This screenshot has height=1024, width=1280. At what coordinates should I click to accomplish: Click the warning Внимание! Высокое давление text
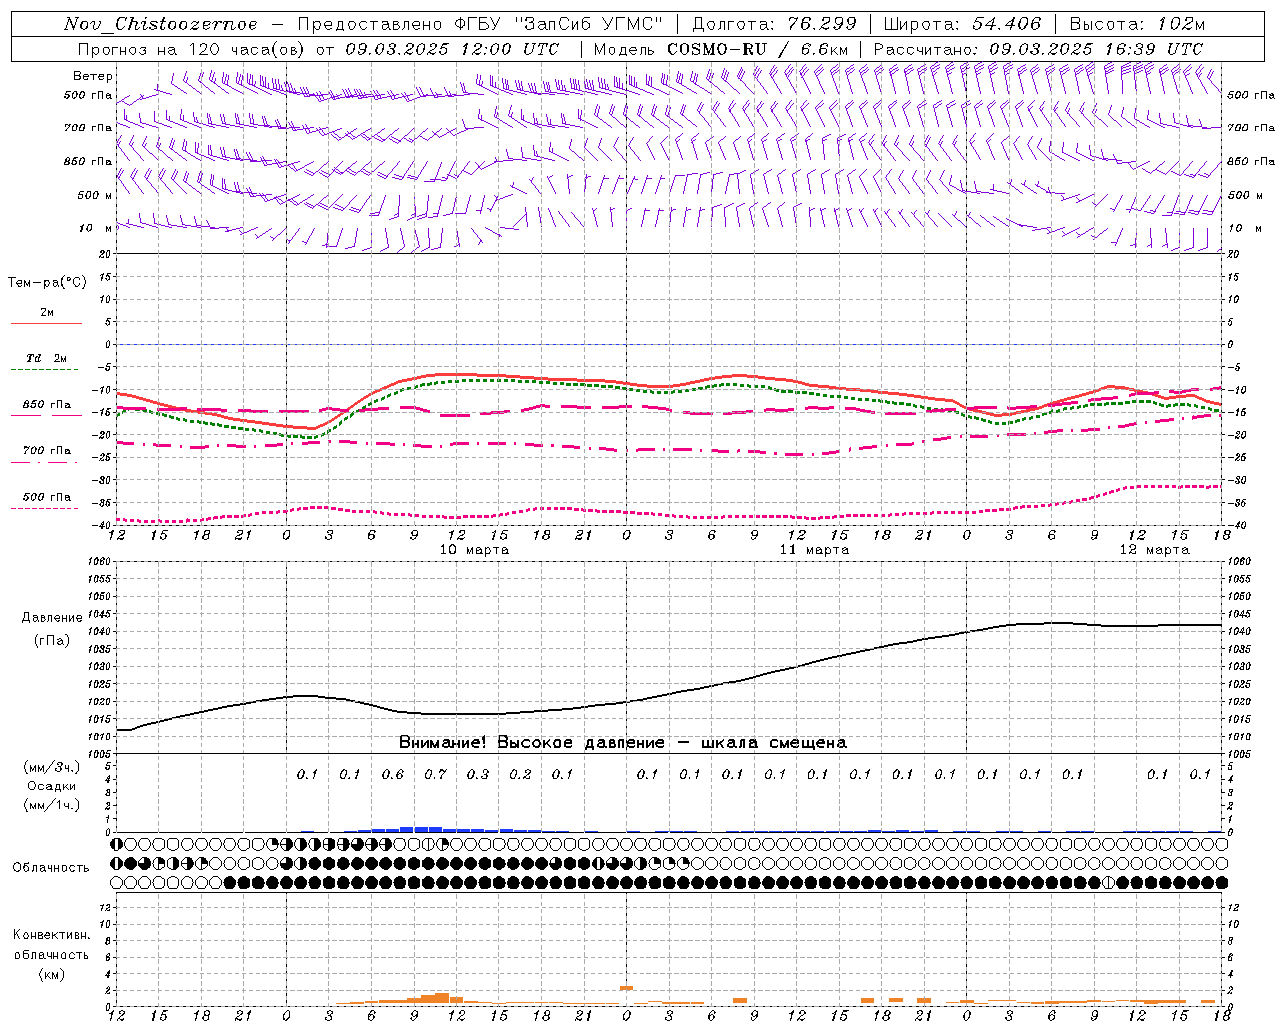pyautogui.click(x=531, y=743)
